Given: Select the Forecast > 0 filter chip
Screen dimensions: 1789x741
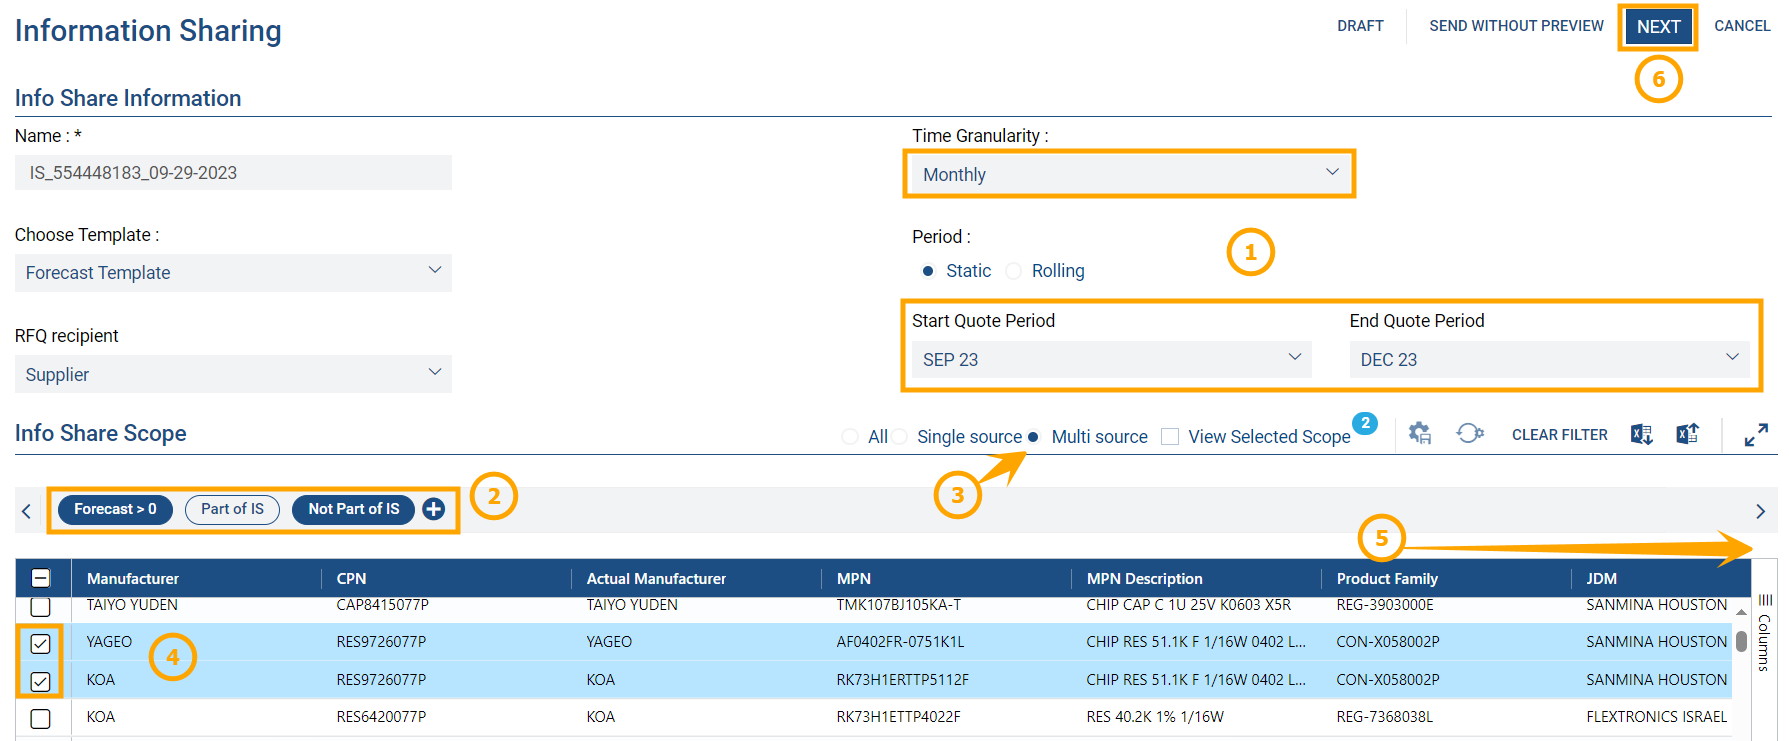Looking at the screenshot, I should 115,509.
